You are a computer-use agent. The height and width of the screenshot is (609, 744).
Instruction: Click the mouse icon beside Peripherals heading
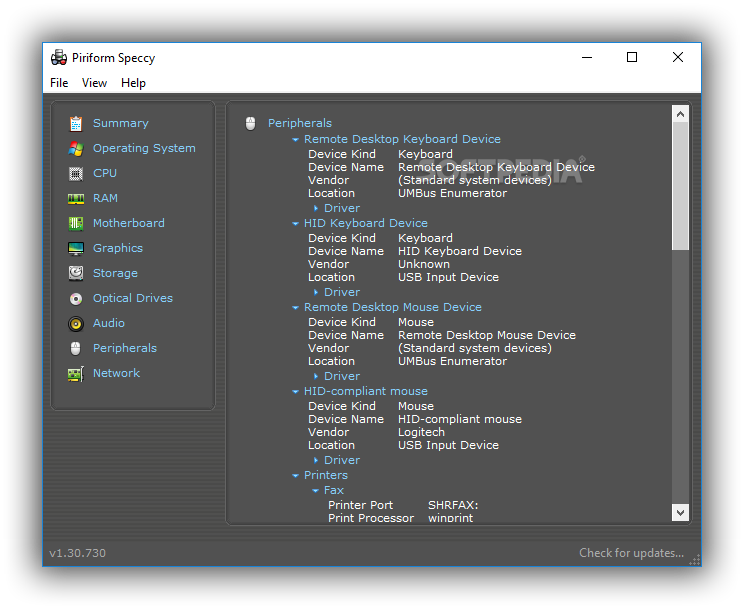pos(251,123)
